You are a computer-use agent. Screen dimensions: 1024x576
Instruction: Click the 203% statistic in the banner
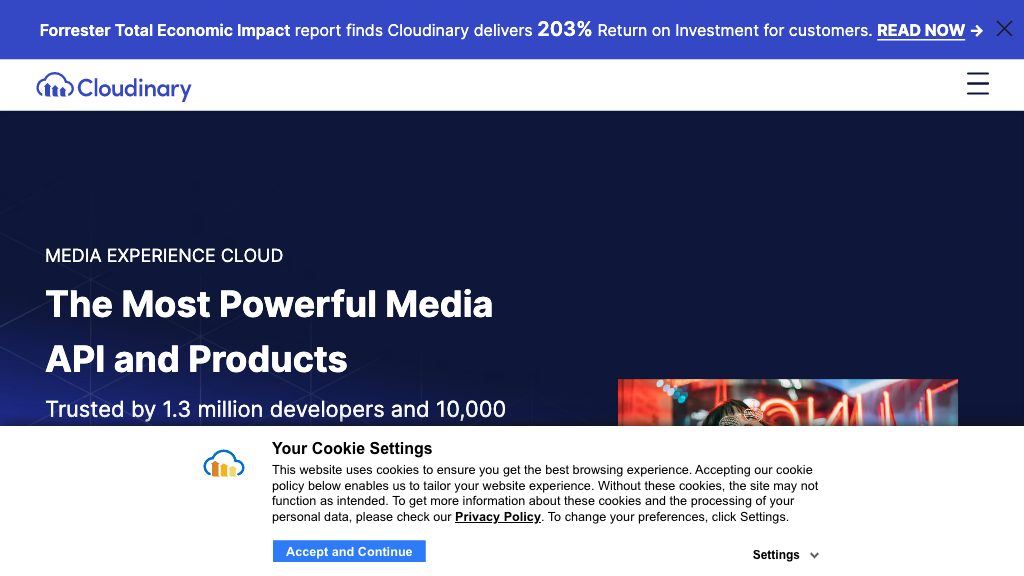565,29
